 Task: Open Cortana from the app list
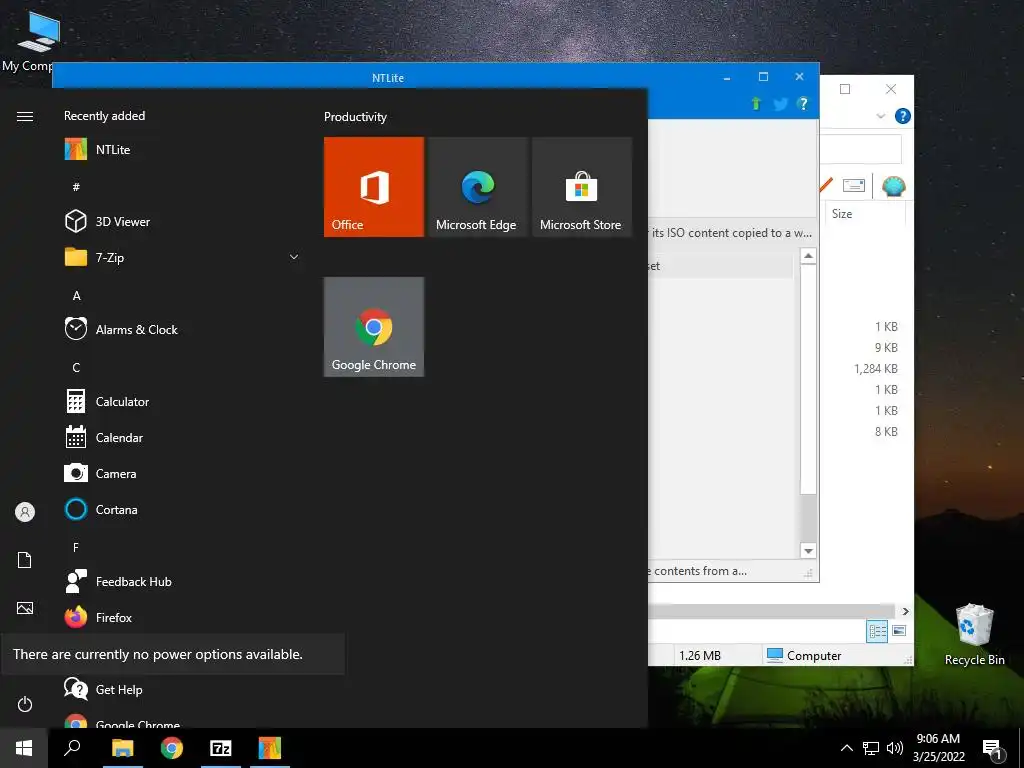(x=183, y=509)
